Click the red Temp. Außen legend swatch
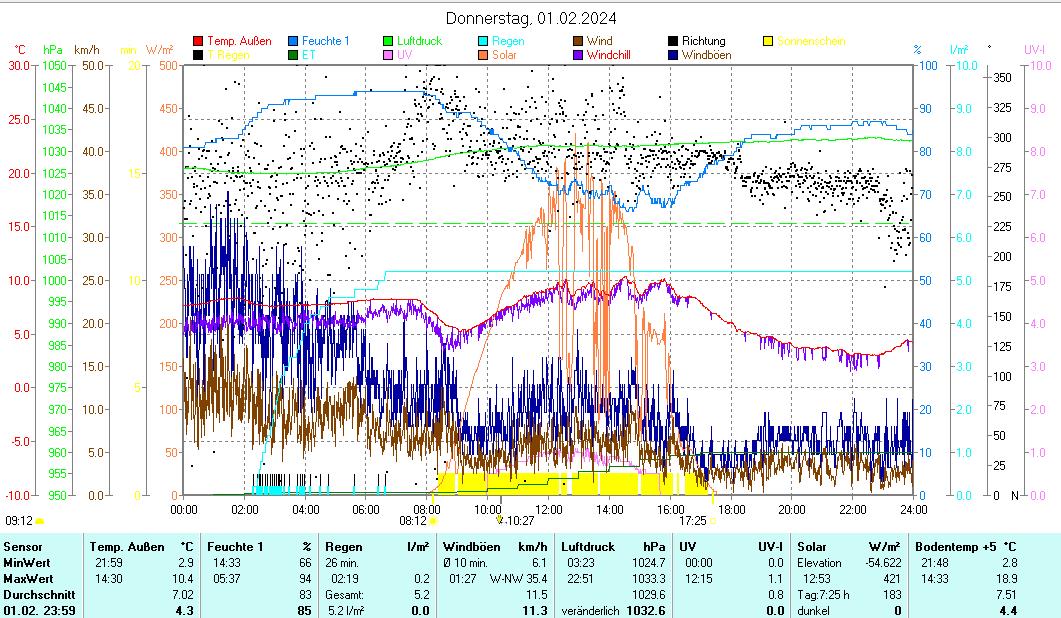This screenshot has width=1061, height=618. click(x=198, y=41)
